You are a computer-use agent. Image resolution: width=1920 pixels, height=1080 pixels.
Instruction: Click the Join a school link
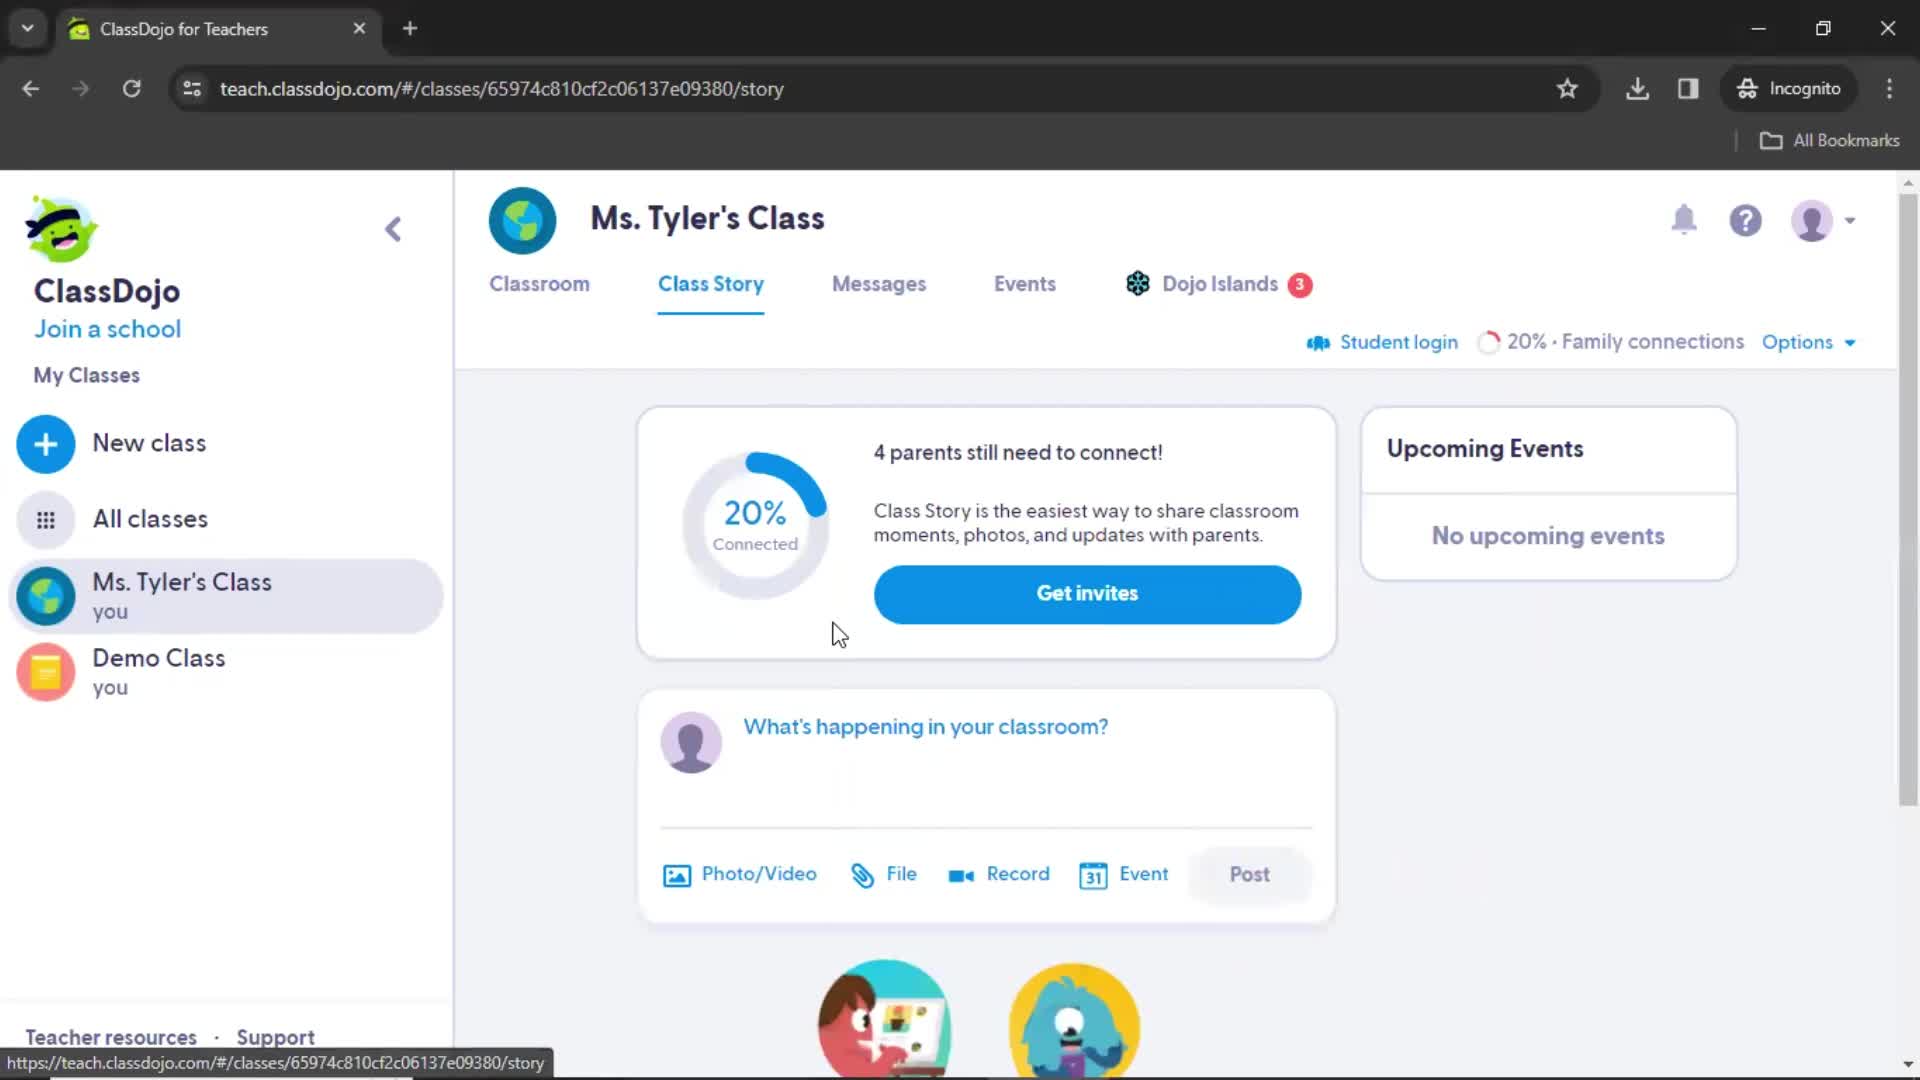point(108,330)
